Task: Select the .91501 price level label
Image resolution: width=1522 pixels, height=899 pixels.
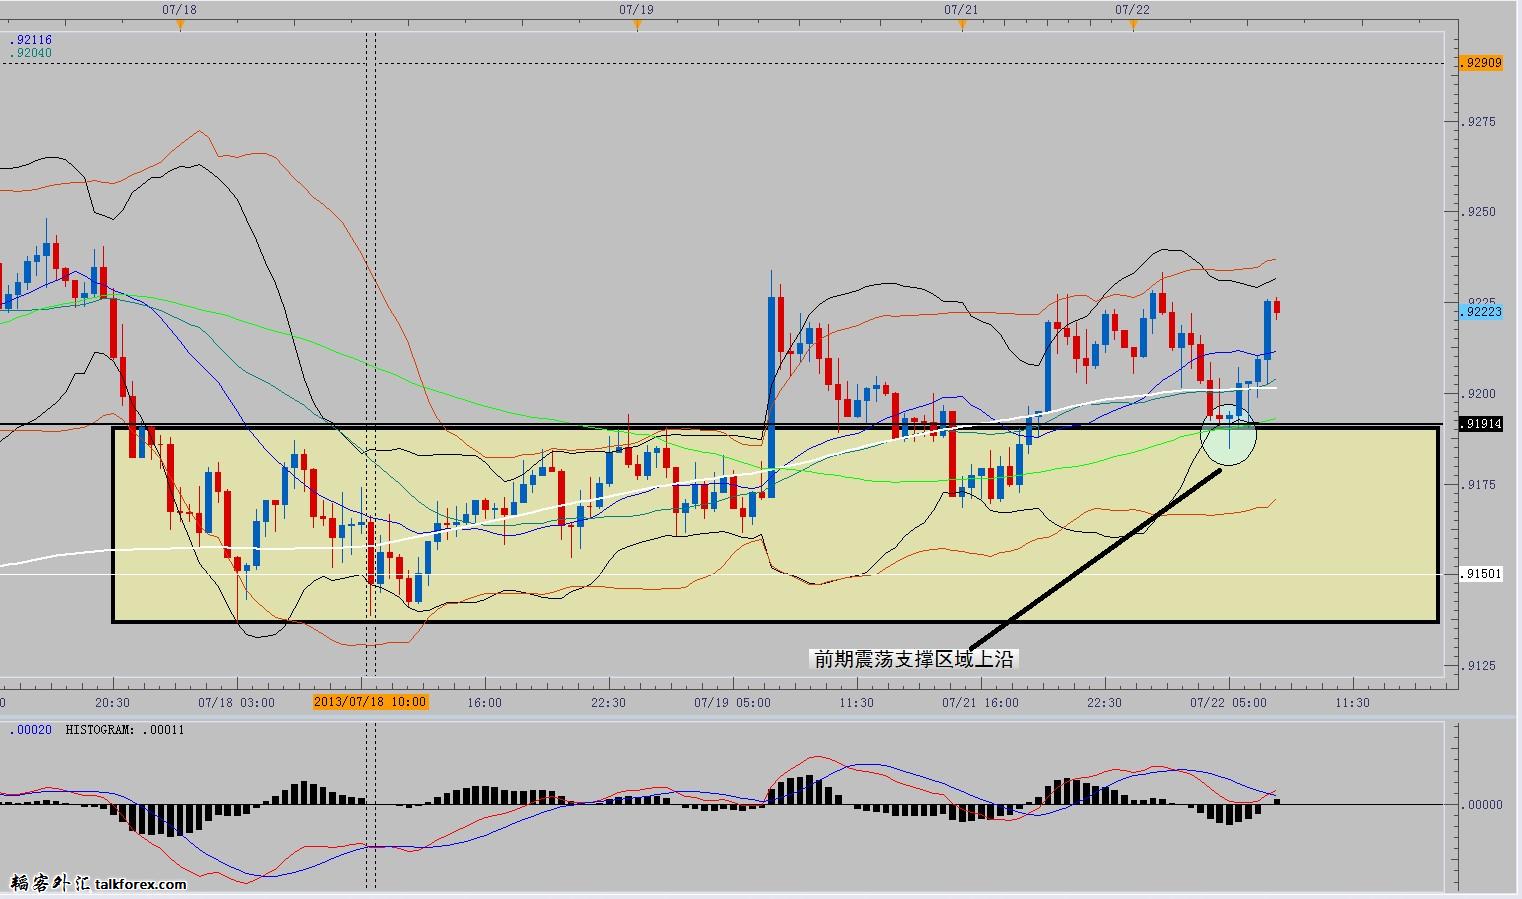Action: click(x=1481, y=574)
